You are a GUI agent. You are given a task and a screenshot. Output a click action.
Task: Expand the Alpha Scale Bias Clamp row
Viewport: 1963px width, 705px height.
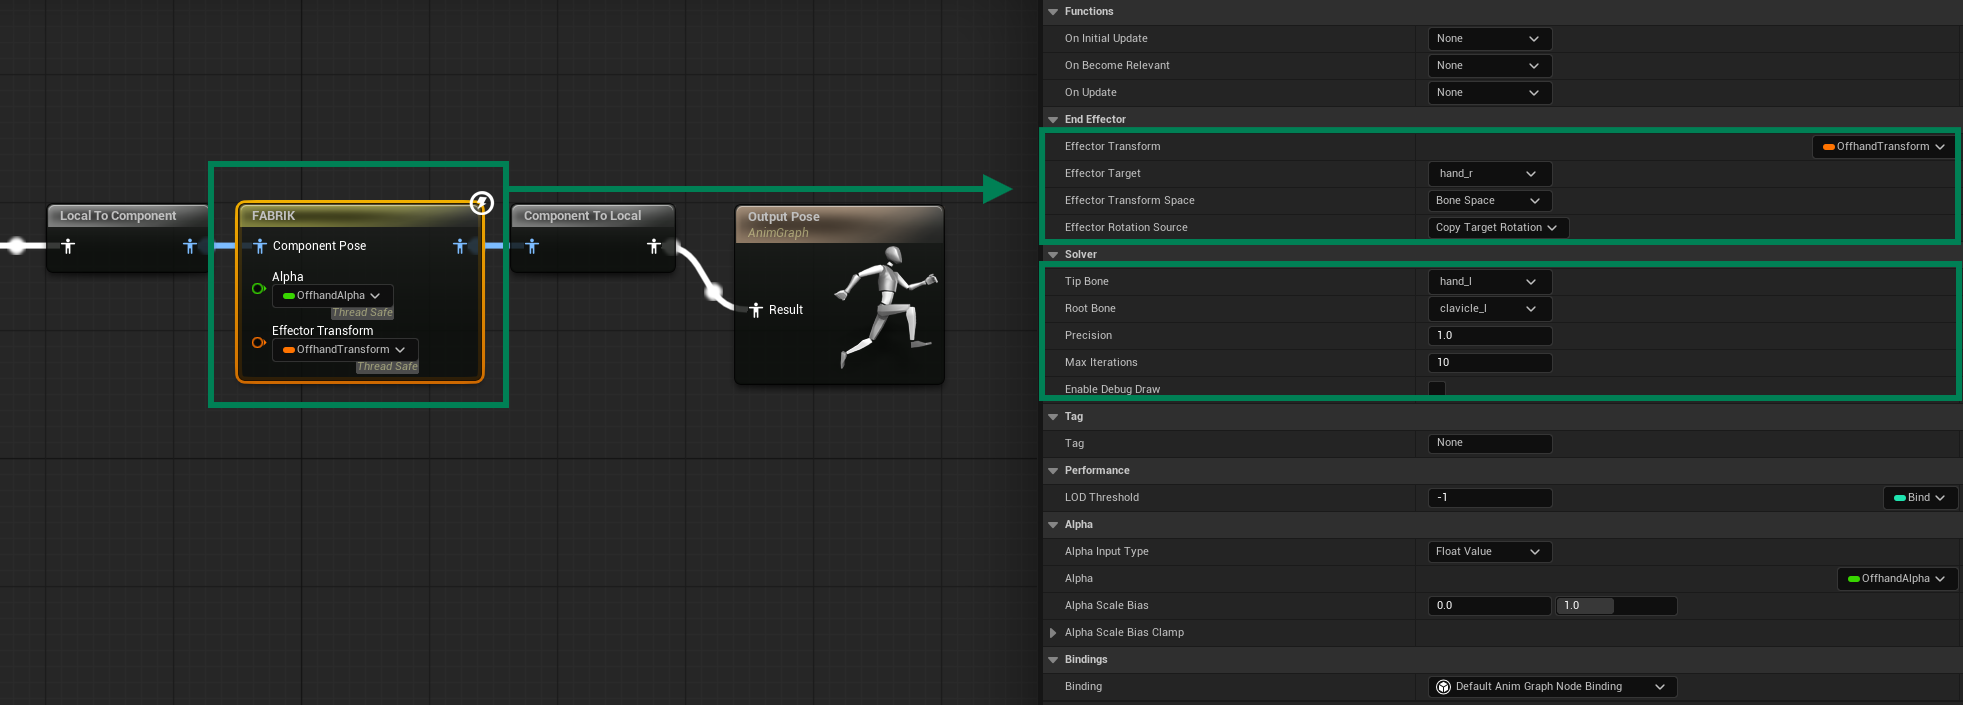[x=1053, y=633]
